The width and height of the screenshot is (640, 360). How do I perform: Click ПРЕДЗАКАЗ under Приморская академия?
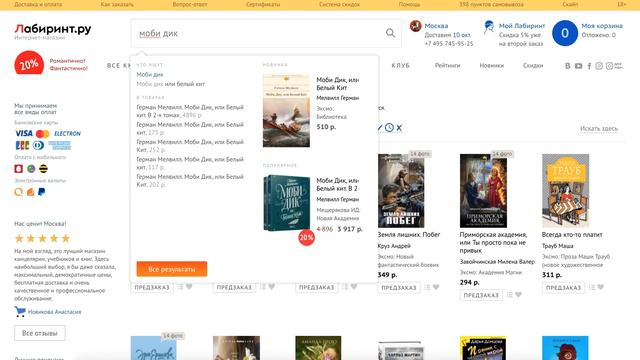[x=481, y=295]
